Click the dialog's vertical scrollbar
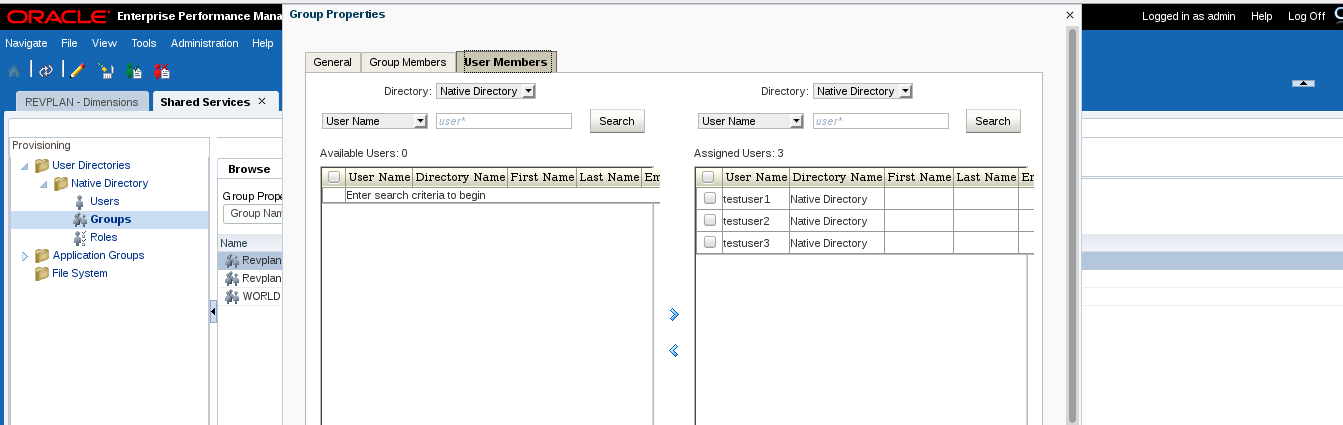The height and width of the screenshot is (425, 1343). click(x=1073, y=225)
